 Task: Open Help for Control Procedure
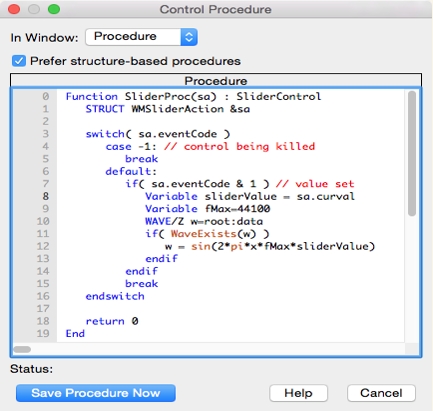(x=298, y=393)
